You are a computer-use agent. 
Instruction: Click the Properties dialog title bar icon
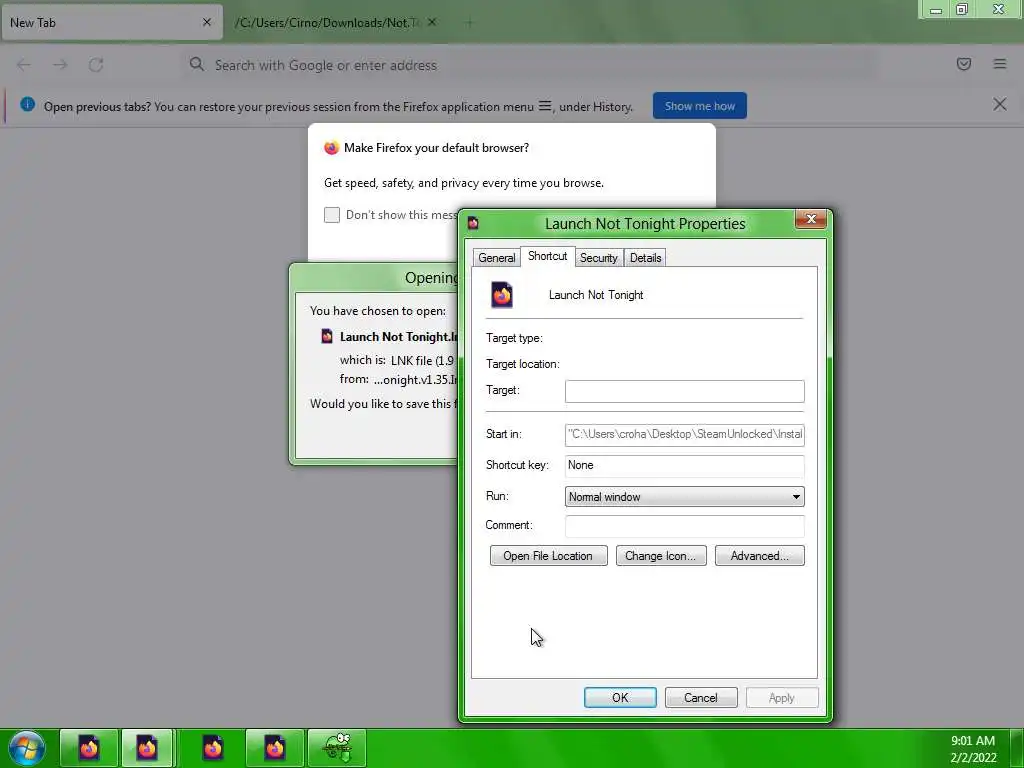473,223
